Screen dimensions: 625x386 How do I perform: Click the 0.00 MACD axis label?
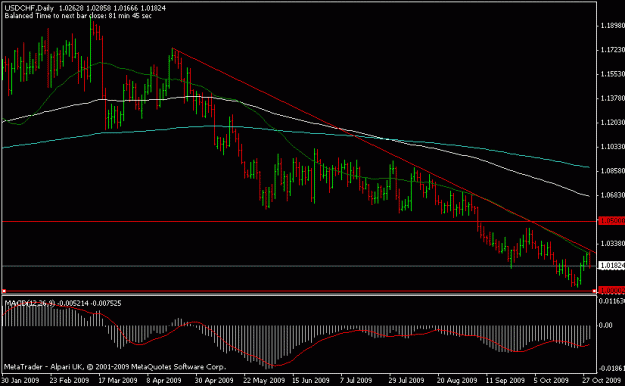tap(606, 325)
